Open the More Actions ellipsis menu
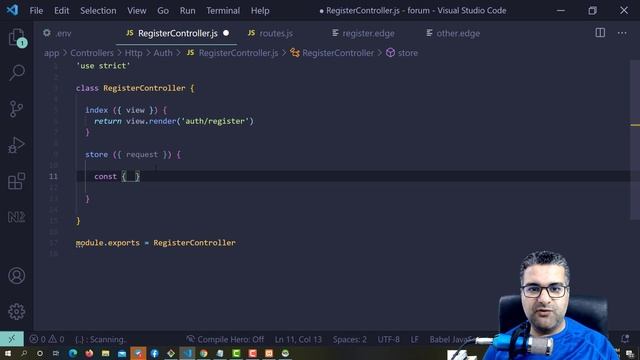The height and width of the screenshot is (360, 640). click(622, 33)
